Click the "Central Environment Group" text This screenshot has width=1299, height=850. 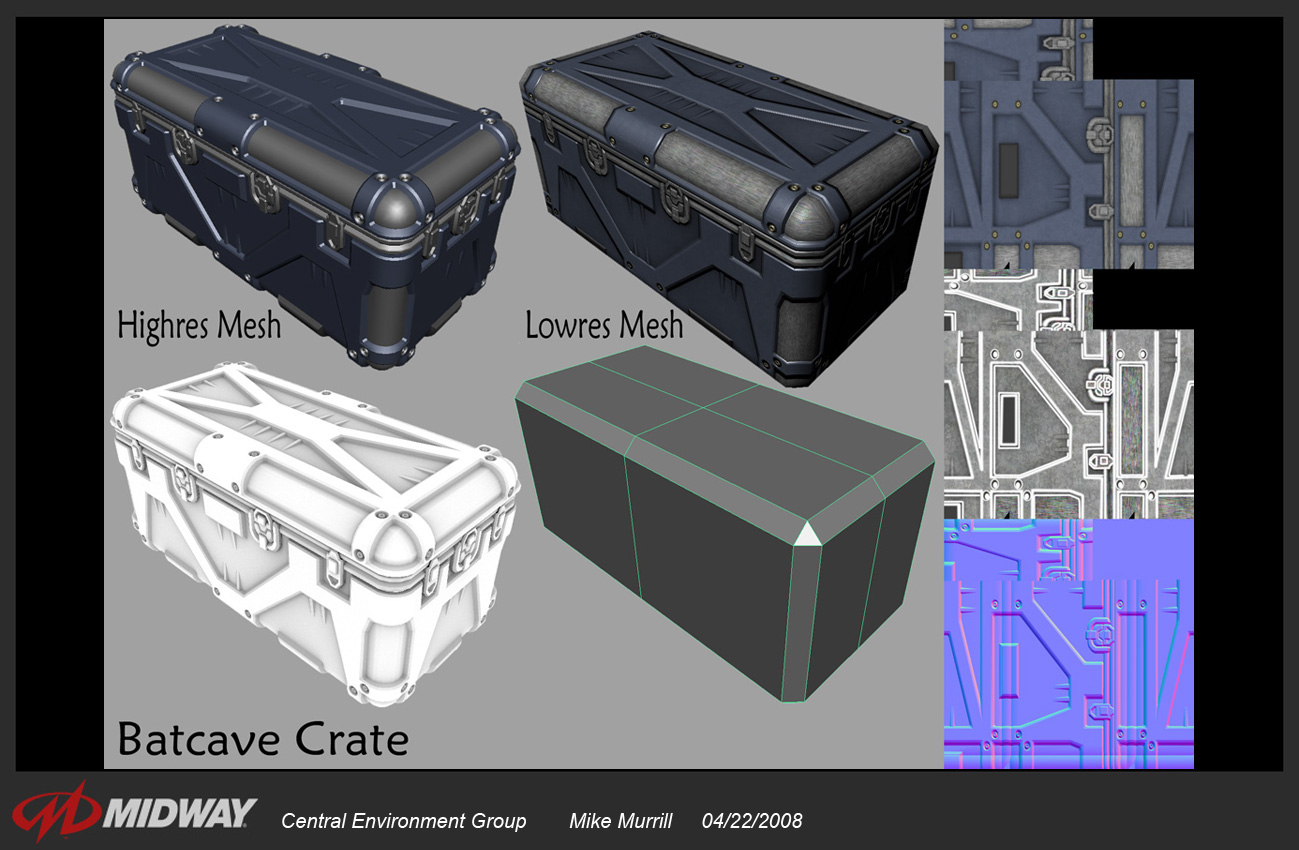404,821
